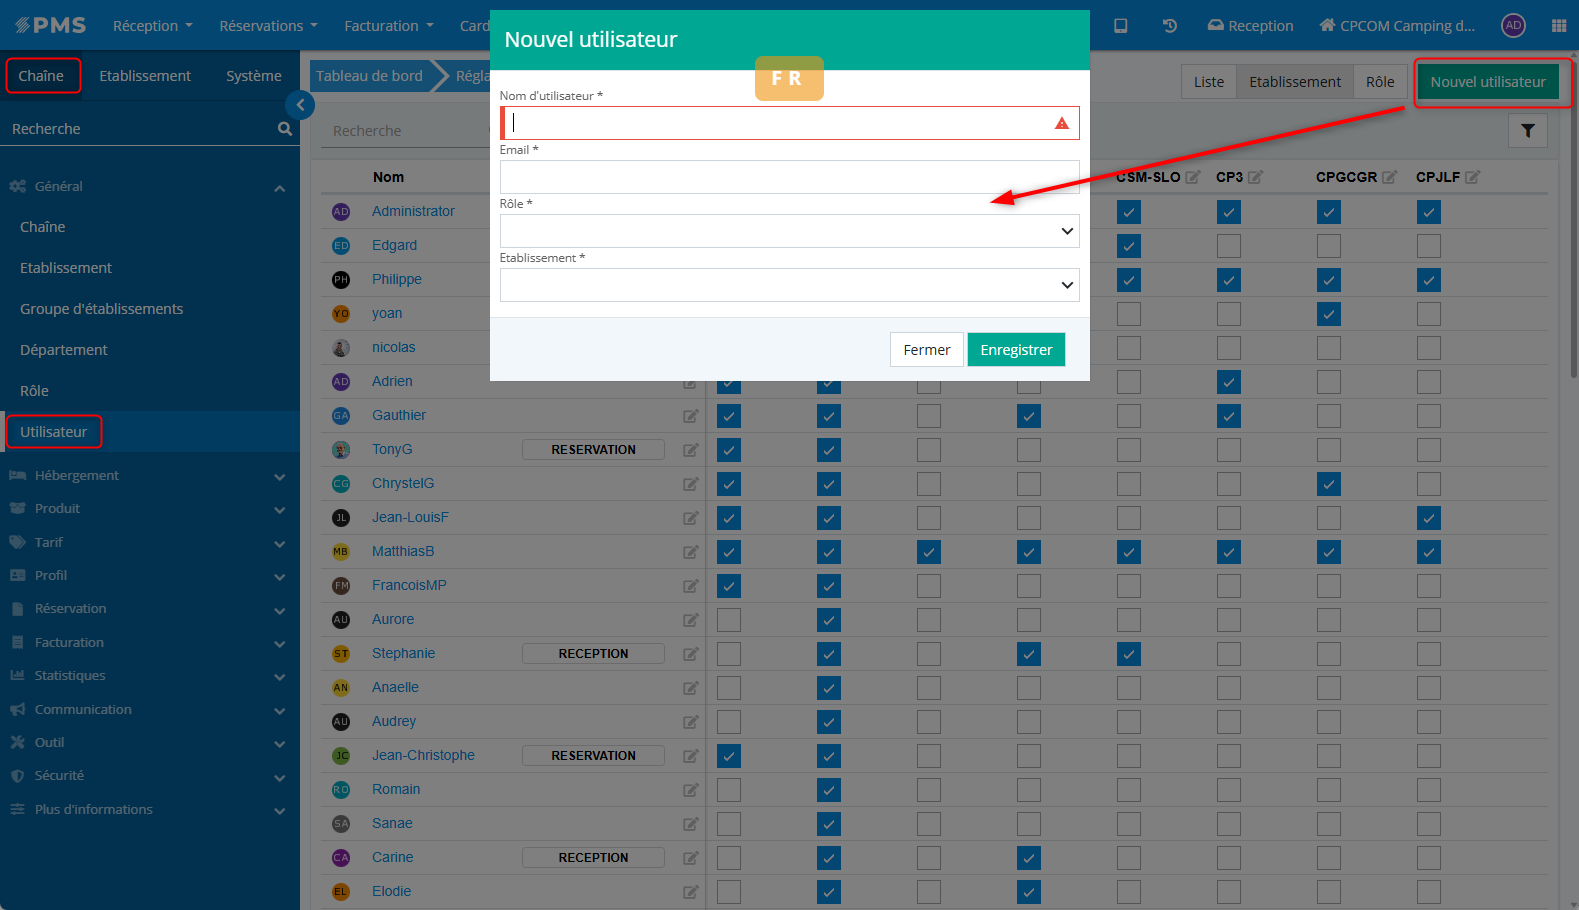
Task: Open the Réception menu
Action: tap(152, 26)
